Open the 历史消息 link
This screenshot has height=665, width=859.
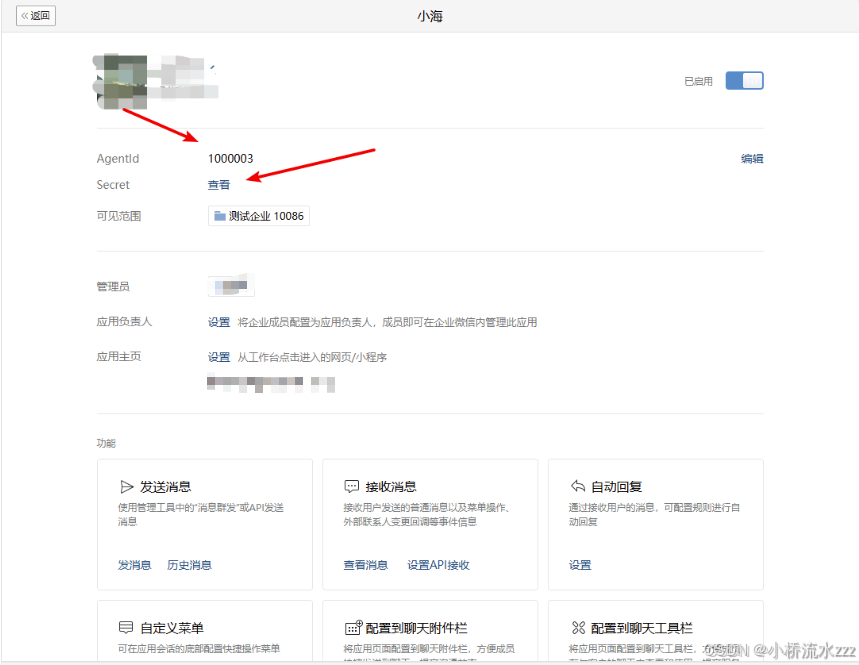click(189, 565)
